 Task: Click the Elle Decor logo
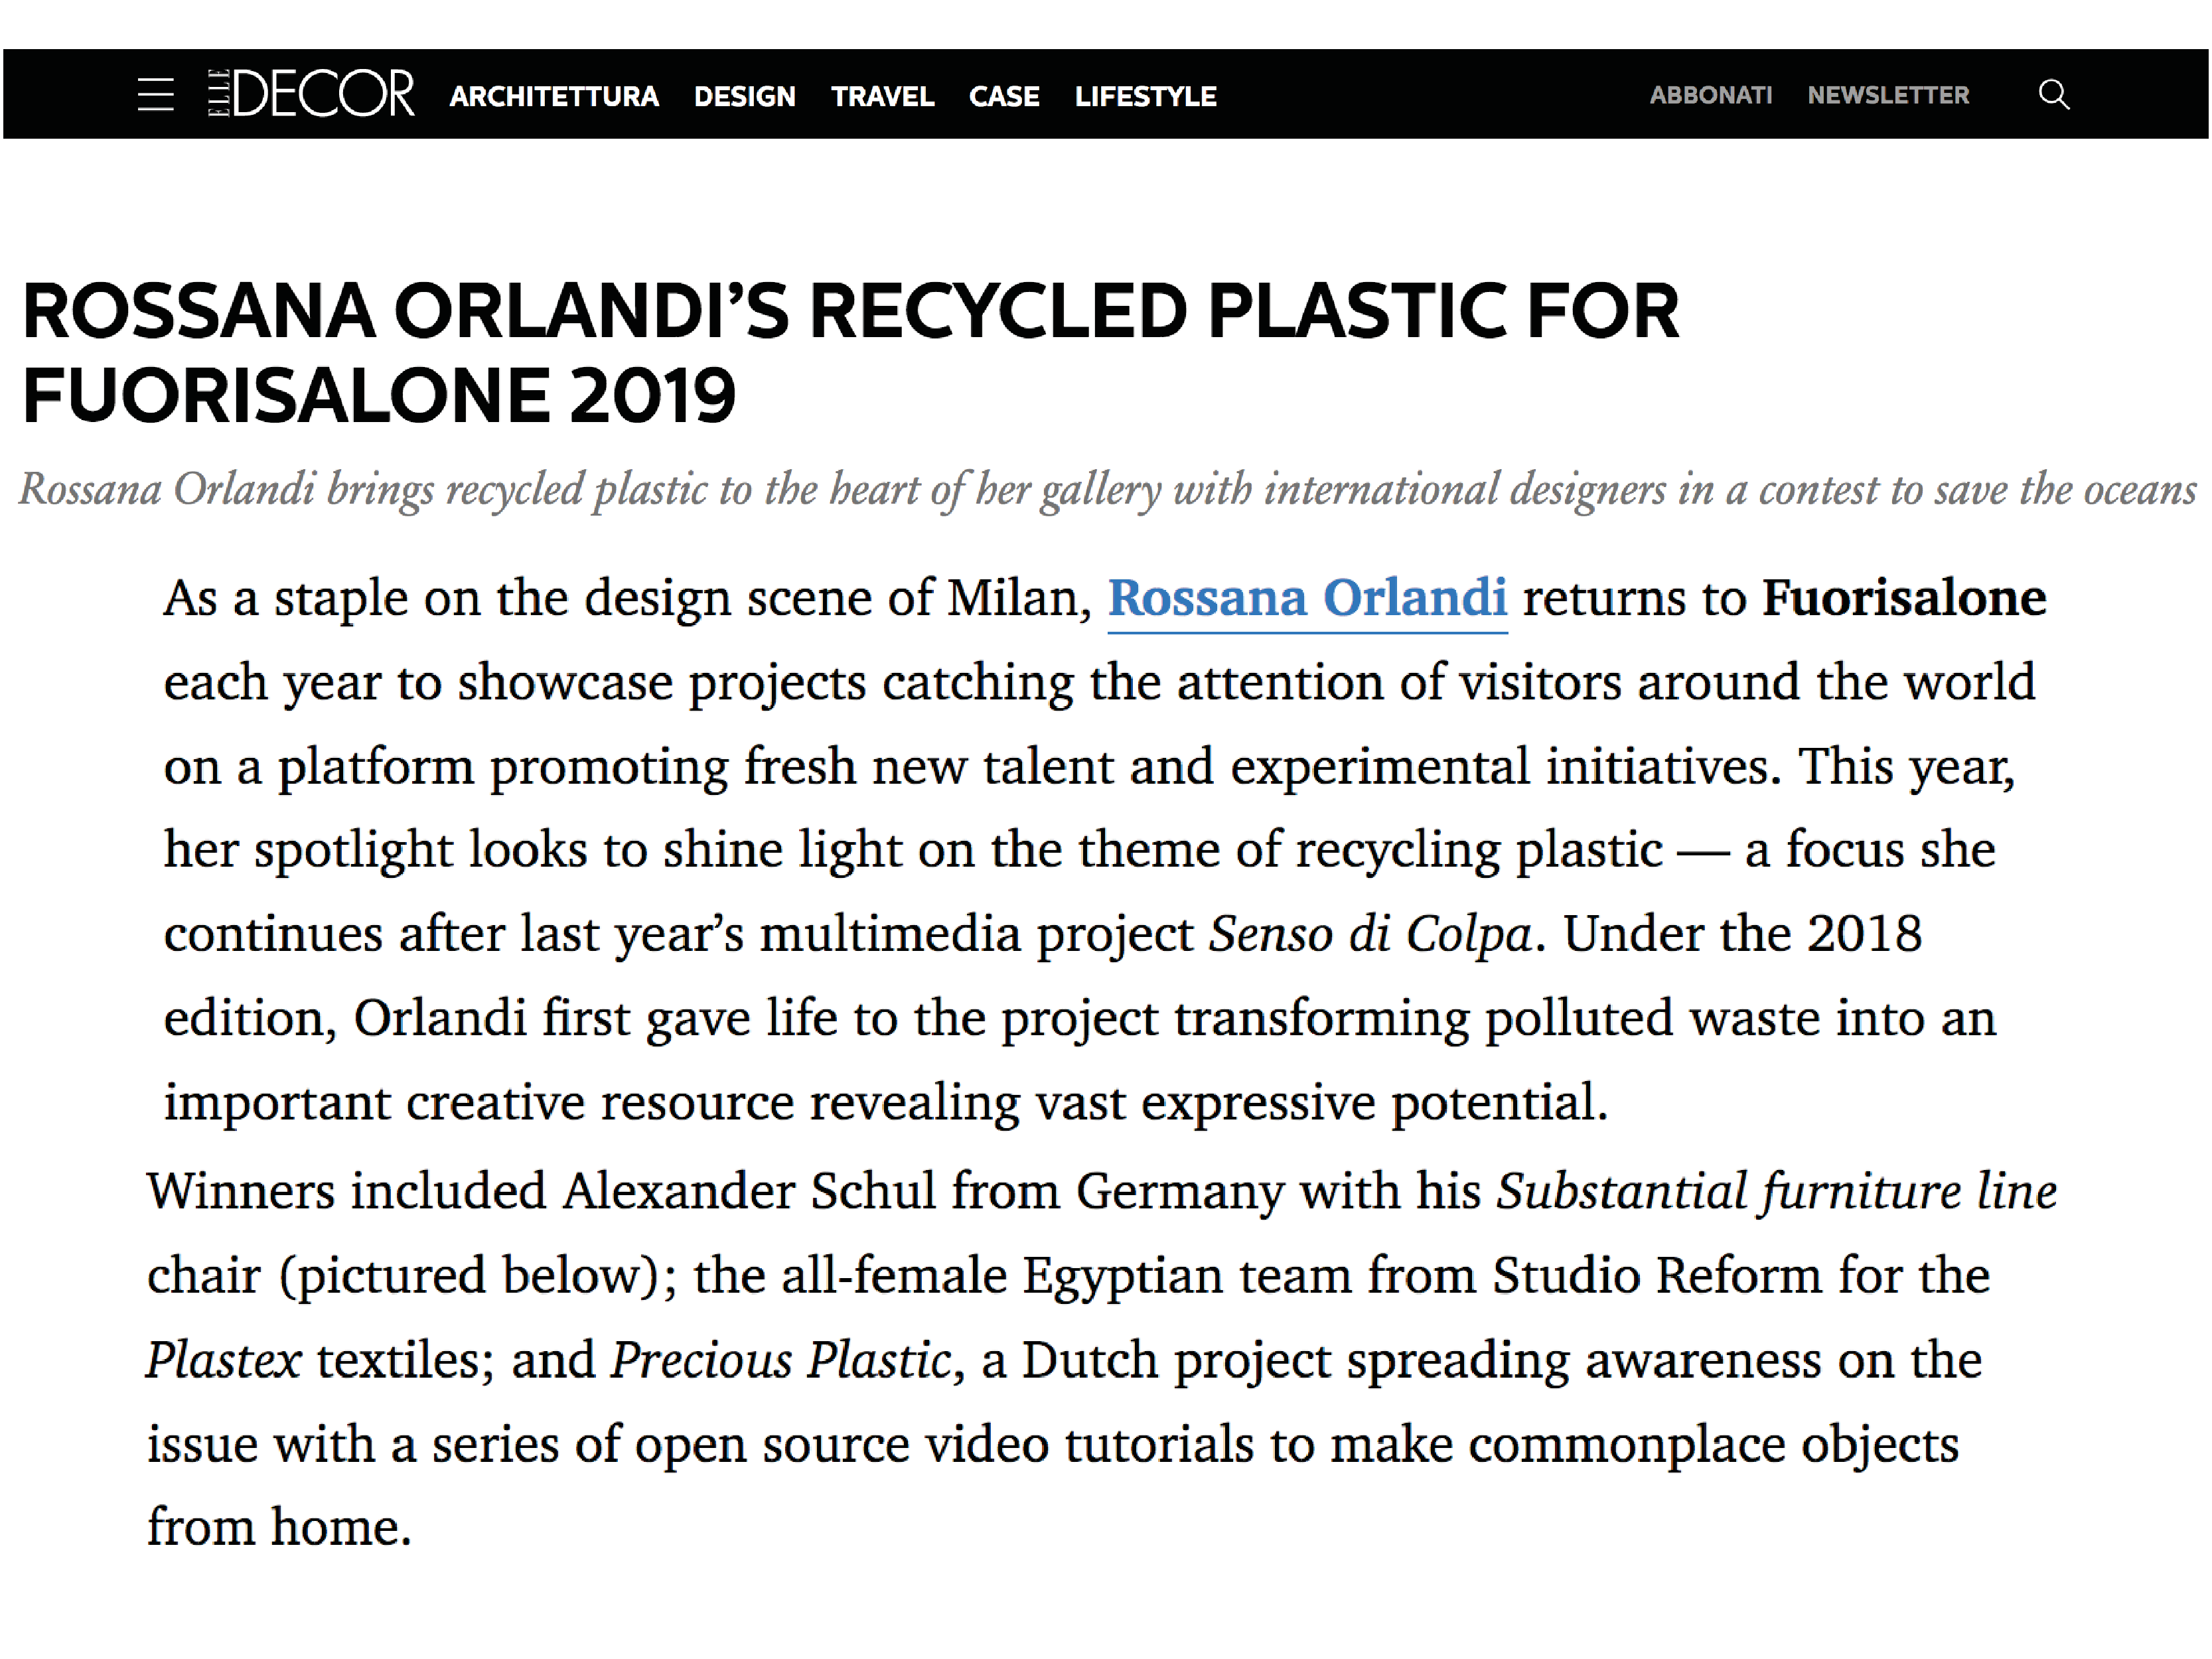coord(311,94)
